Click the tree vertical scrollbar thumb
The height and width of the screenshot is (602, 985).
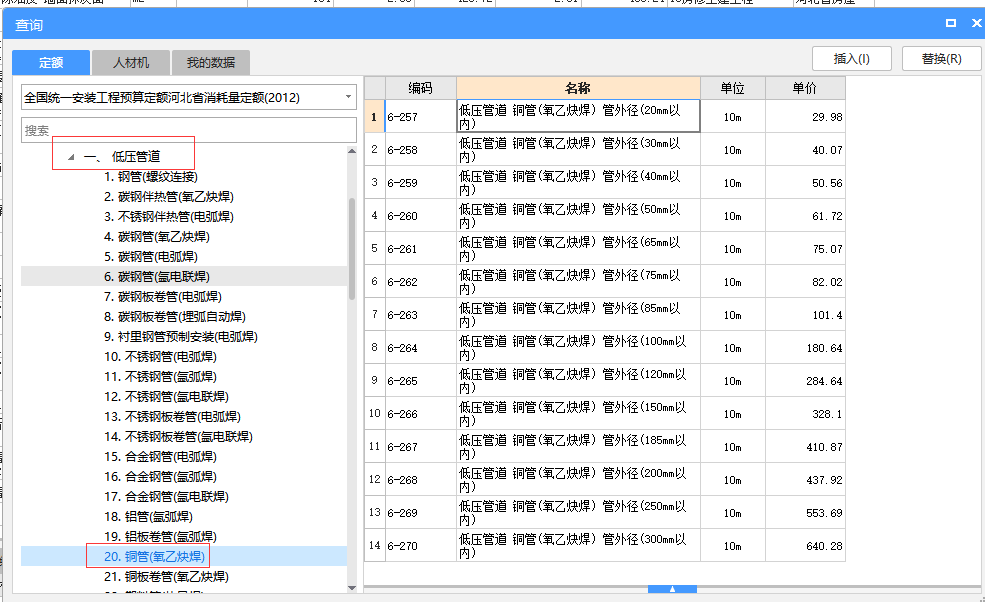pos(352,249)
